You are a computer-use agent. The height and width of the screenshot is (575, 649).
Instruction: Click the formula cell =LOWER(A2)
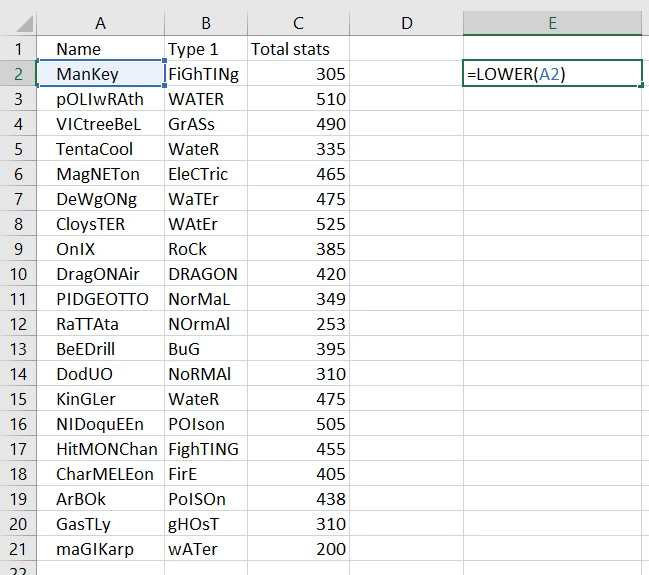553,74
